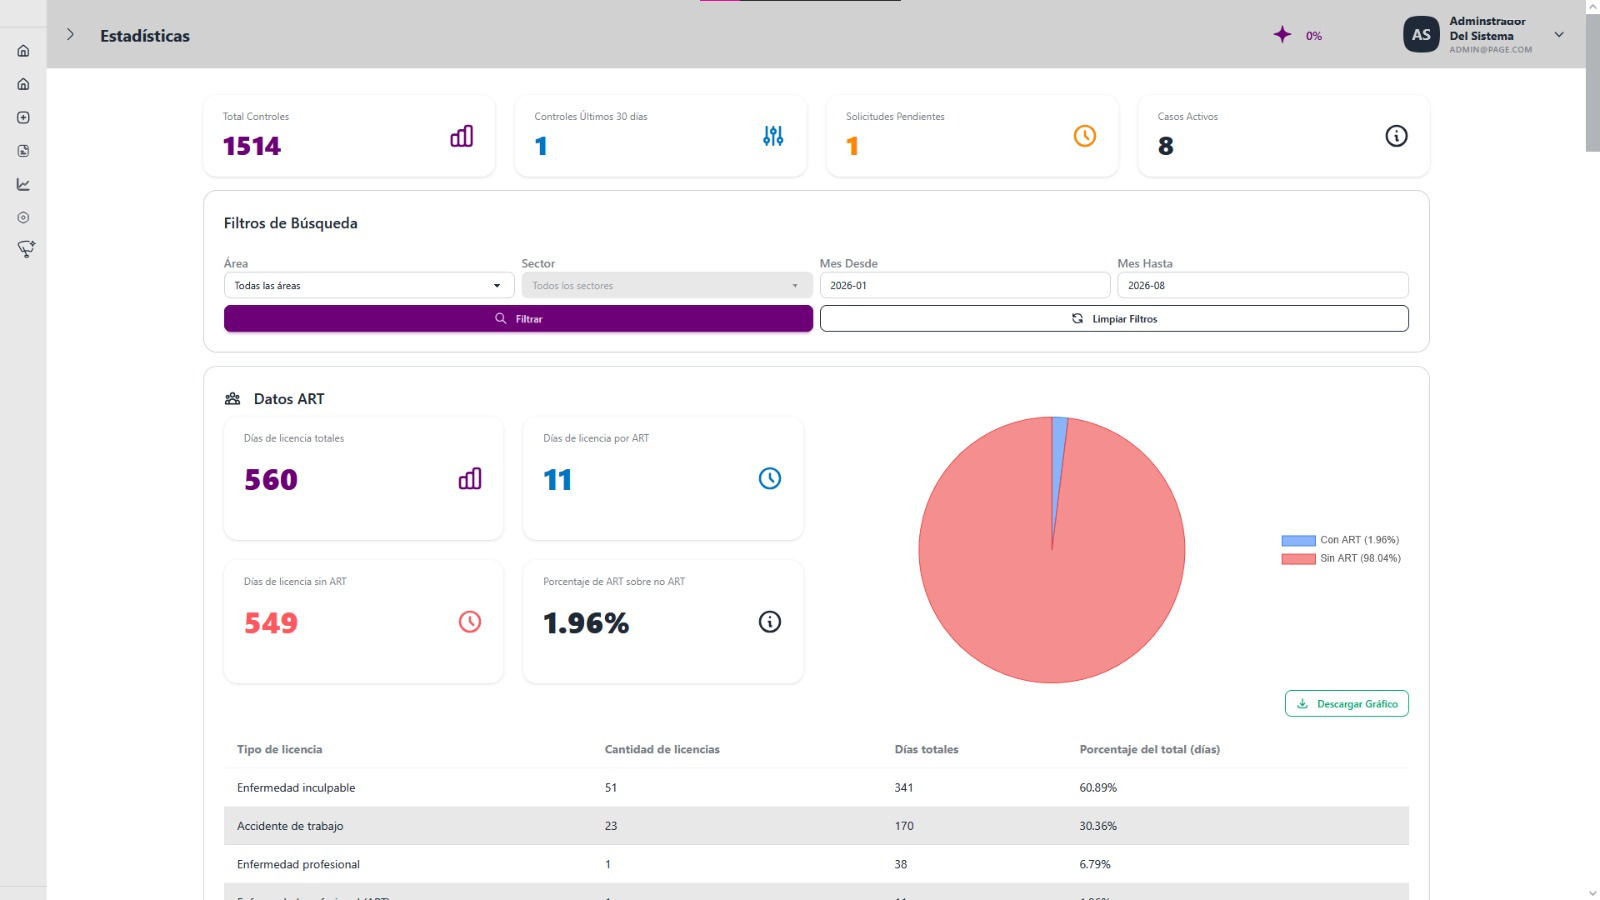Click the 6.79% percentage cell
1600x900 pixels.
1095,865
